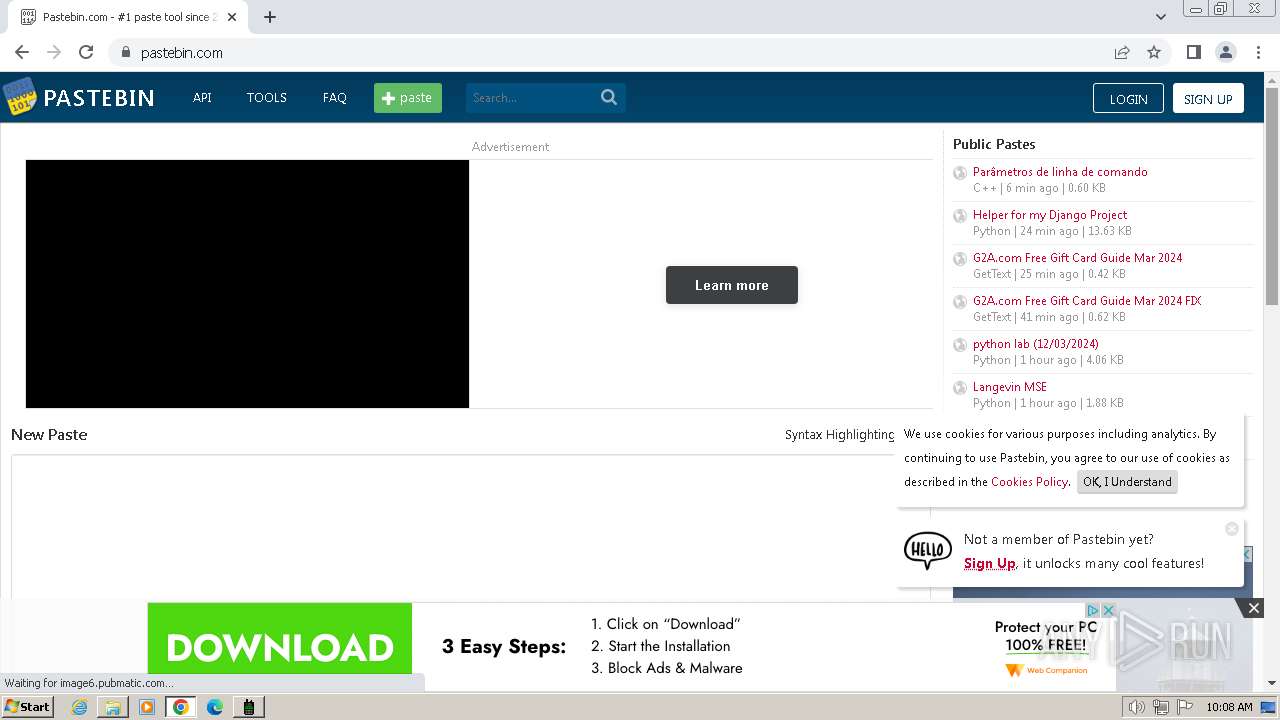Open G2A.com Free Gift Card Guide Mar 2024

point(1077,258)
